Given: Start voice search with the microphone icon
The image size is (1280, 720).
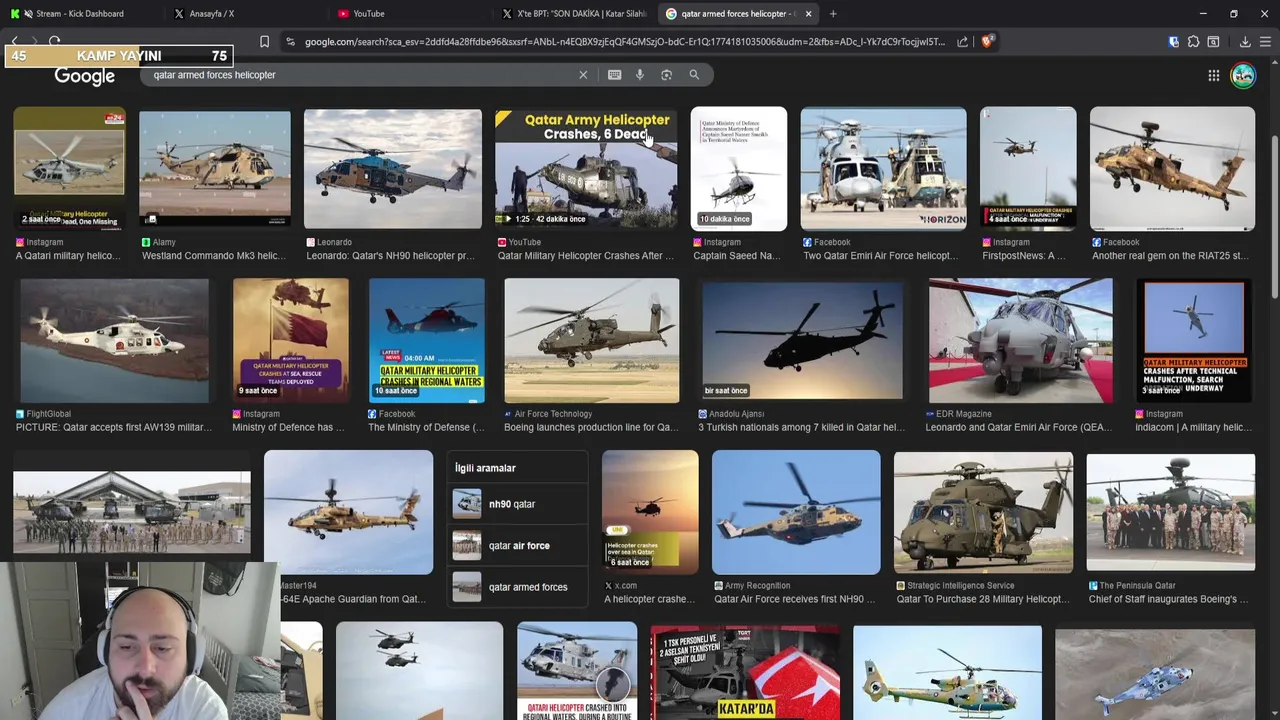Looking at the screenshot, I should click(640, 75).
